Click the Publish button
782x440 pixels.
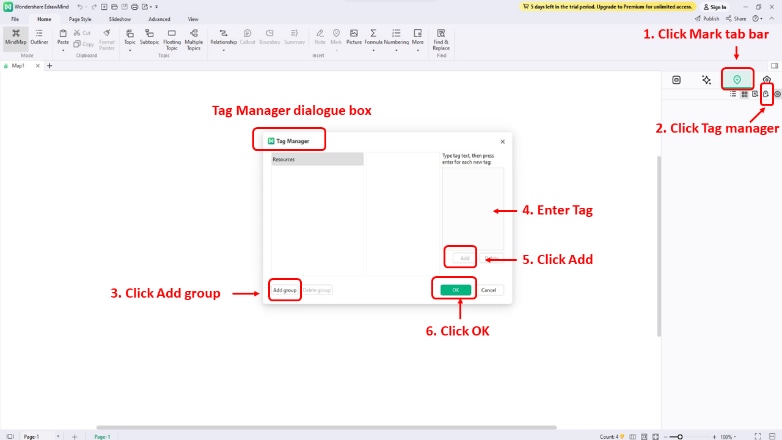(x=707, y=18)
